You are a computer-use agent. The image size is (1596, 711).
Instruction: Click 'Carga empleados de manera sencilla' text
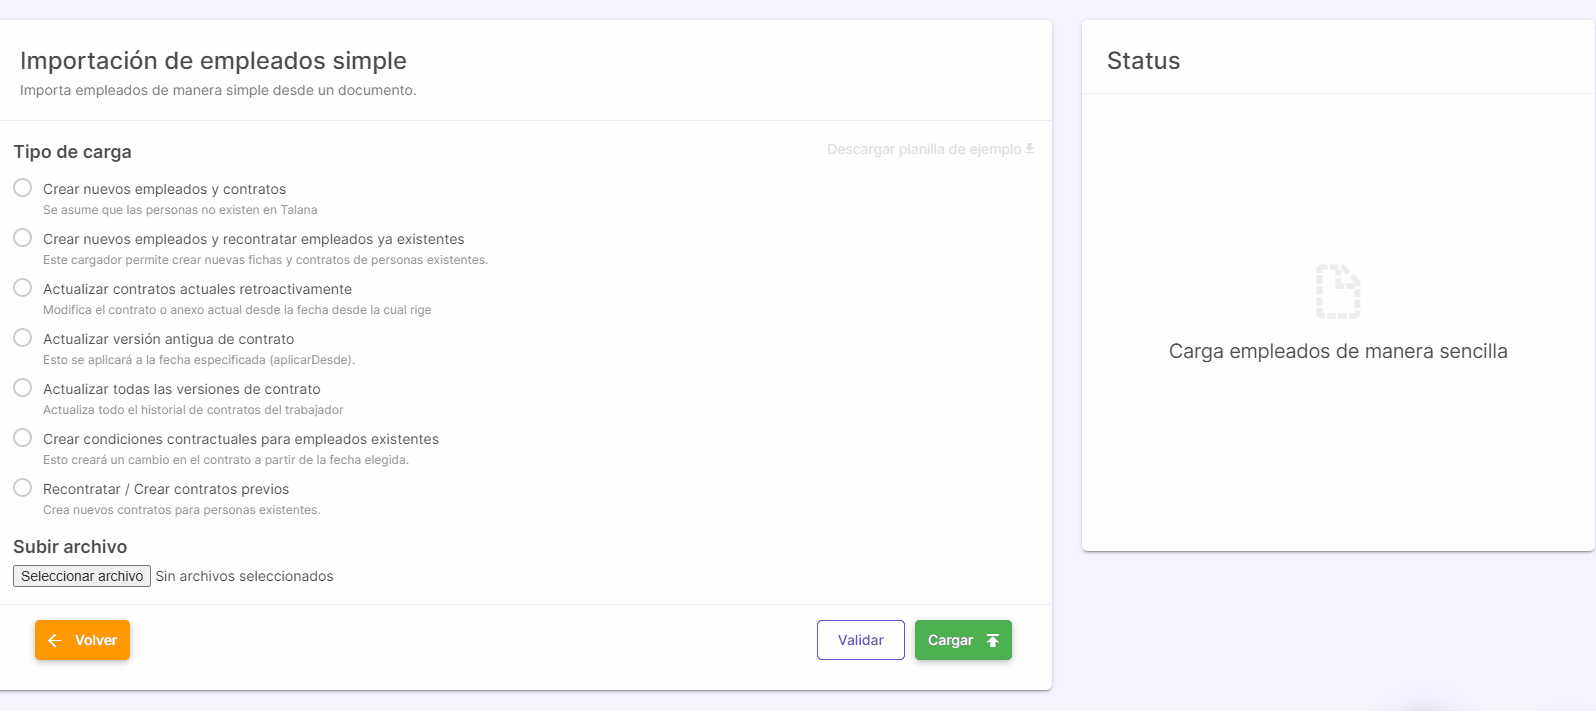click(1337, 351)
